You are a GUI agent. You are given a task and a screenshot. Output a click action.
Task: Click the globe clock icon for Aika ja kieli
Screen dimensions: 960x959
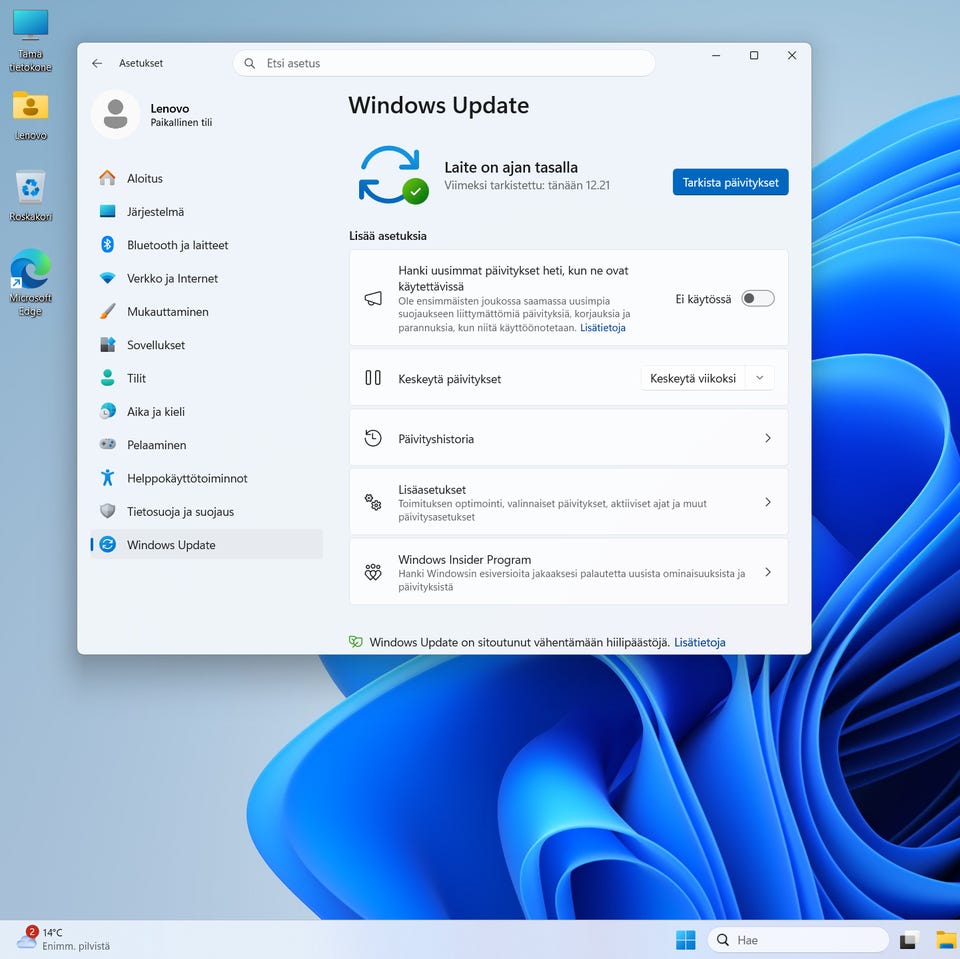(x=107, y=412)
